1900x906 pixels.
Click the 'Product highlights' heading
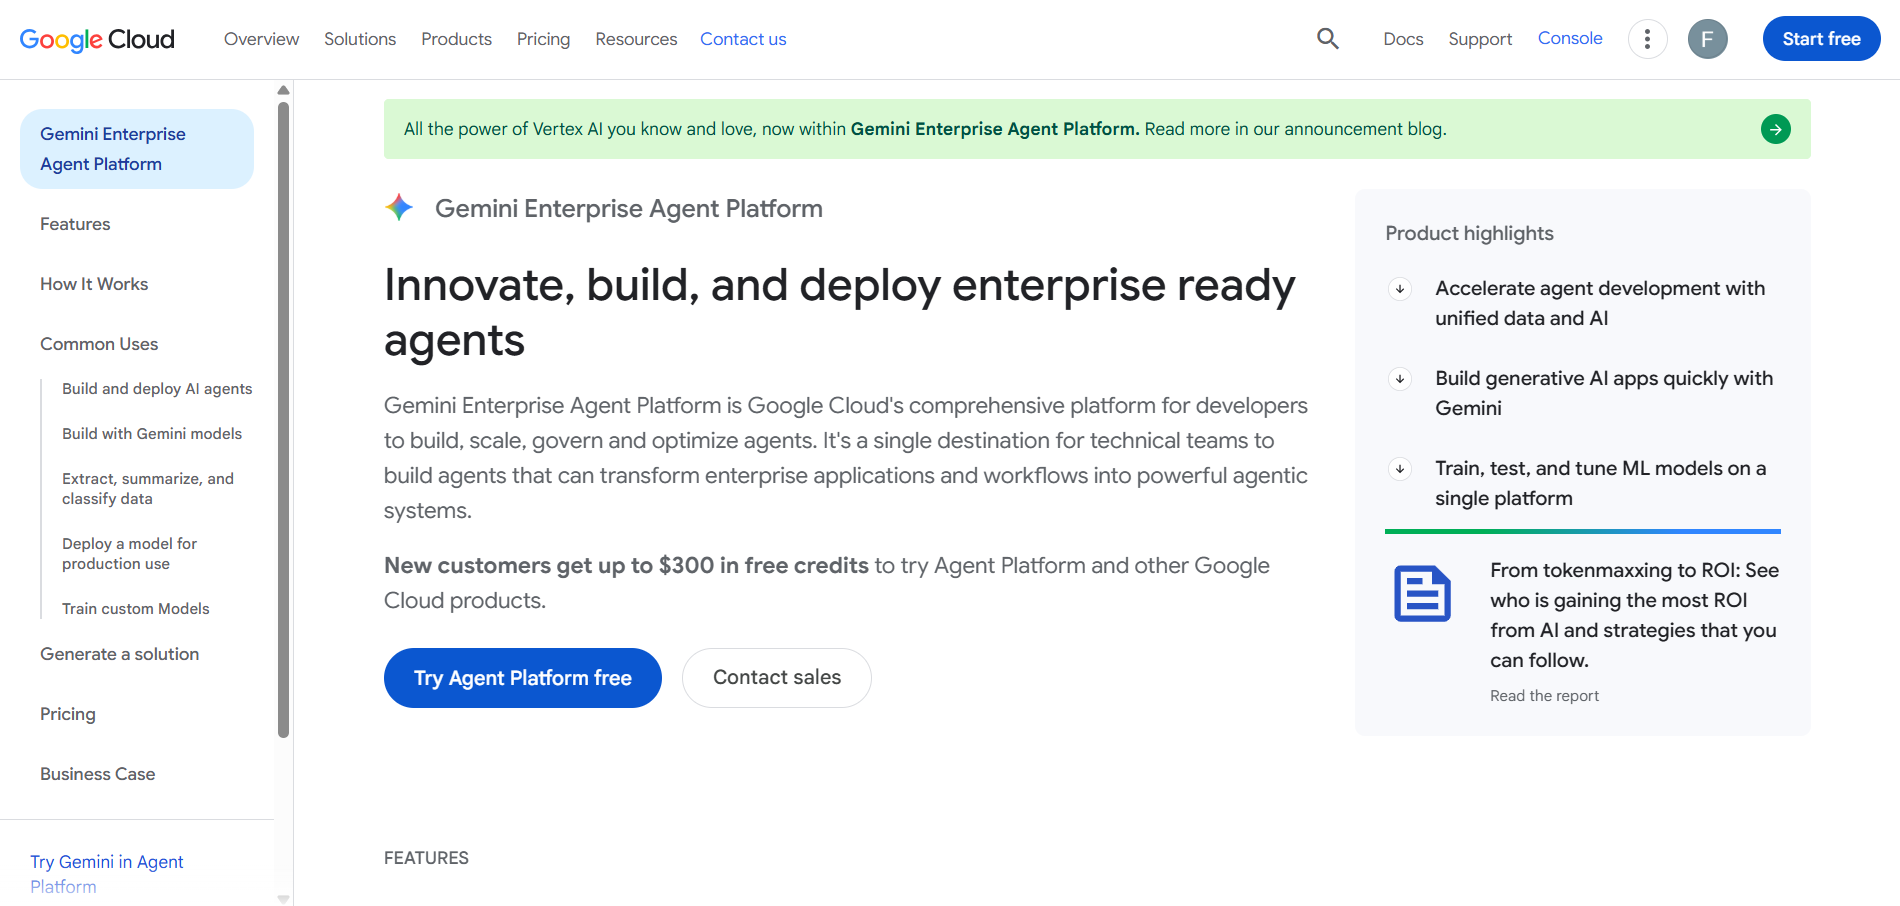(1469, 233)
